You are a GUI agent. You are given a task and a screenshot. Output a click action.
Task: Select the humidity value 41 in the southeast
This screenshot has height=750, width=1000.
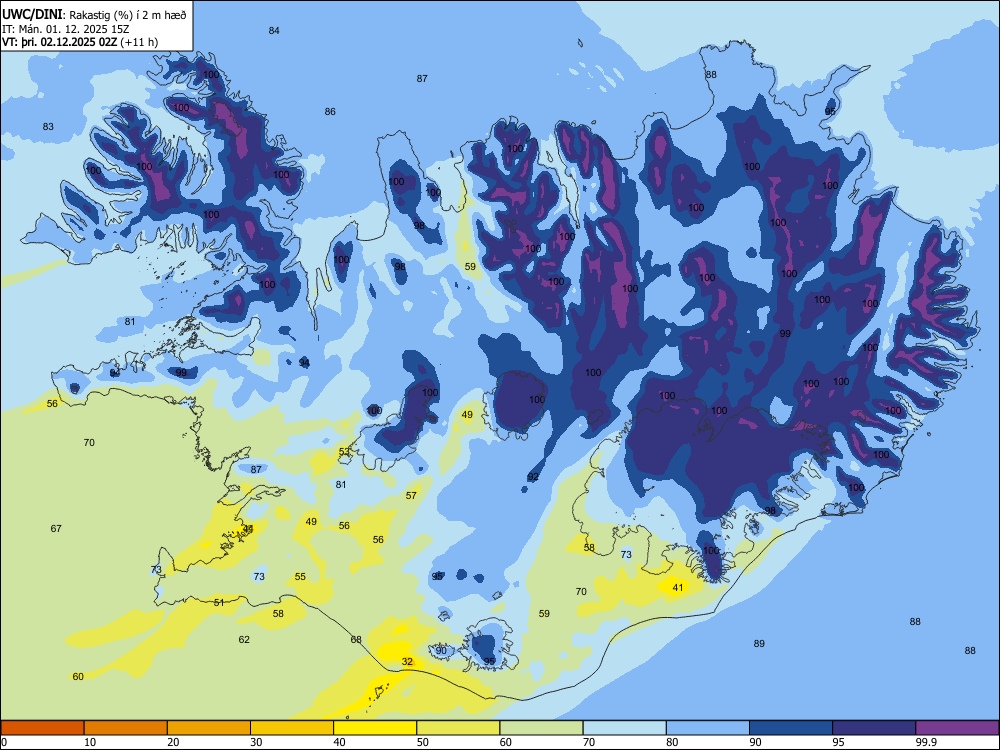678,587
